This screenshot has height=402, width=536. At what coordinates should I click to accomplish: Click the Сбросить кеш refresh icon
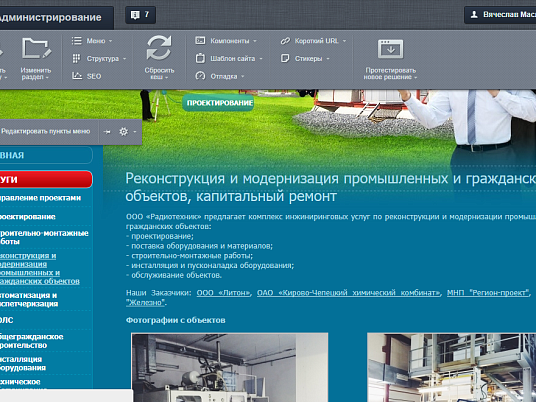pos(159,48)
